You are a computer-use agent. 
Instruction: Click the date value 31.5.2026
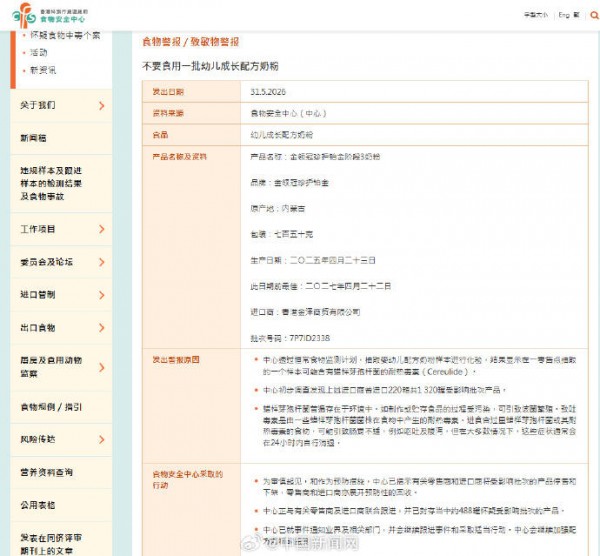point(268,92)
